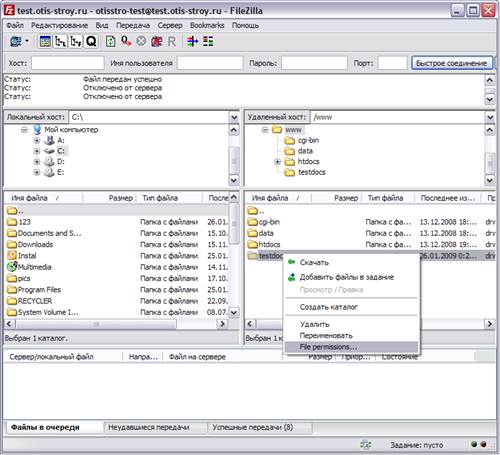Click the disconnect from server icon
Viewport: 500px width, 455px height.
[156, 41]
